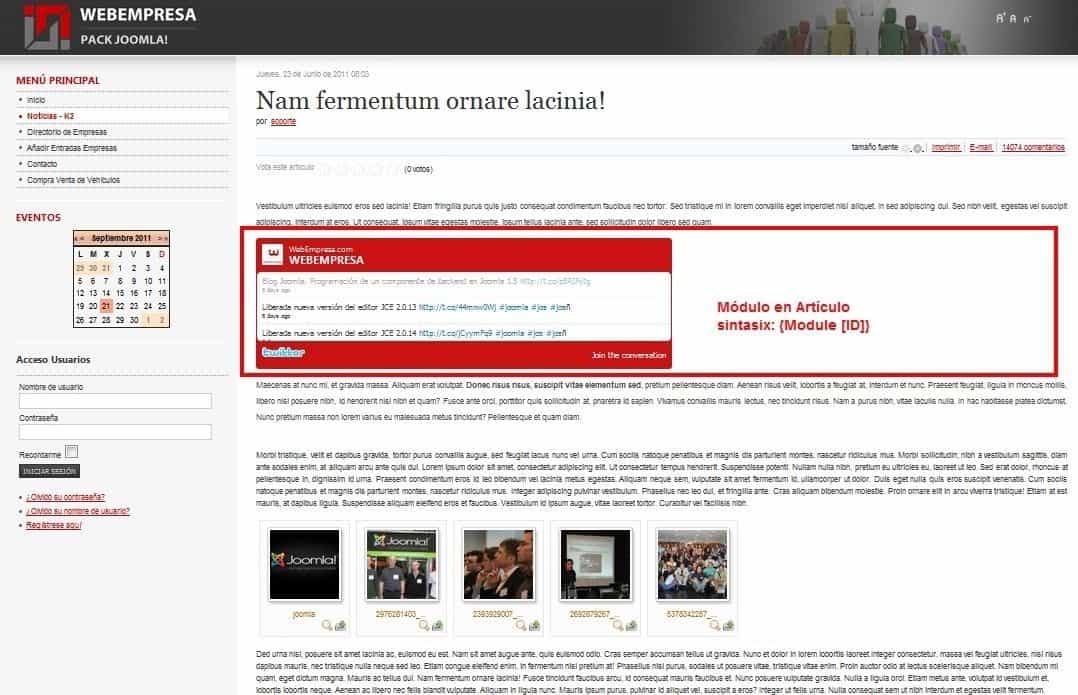Go to previous year in the events calendar

[76, 239]
